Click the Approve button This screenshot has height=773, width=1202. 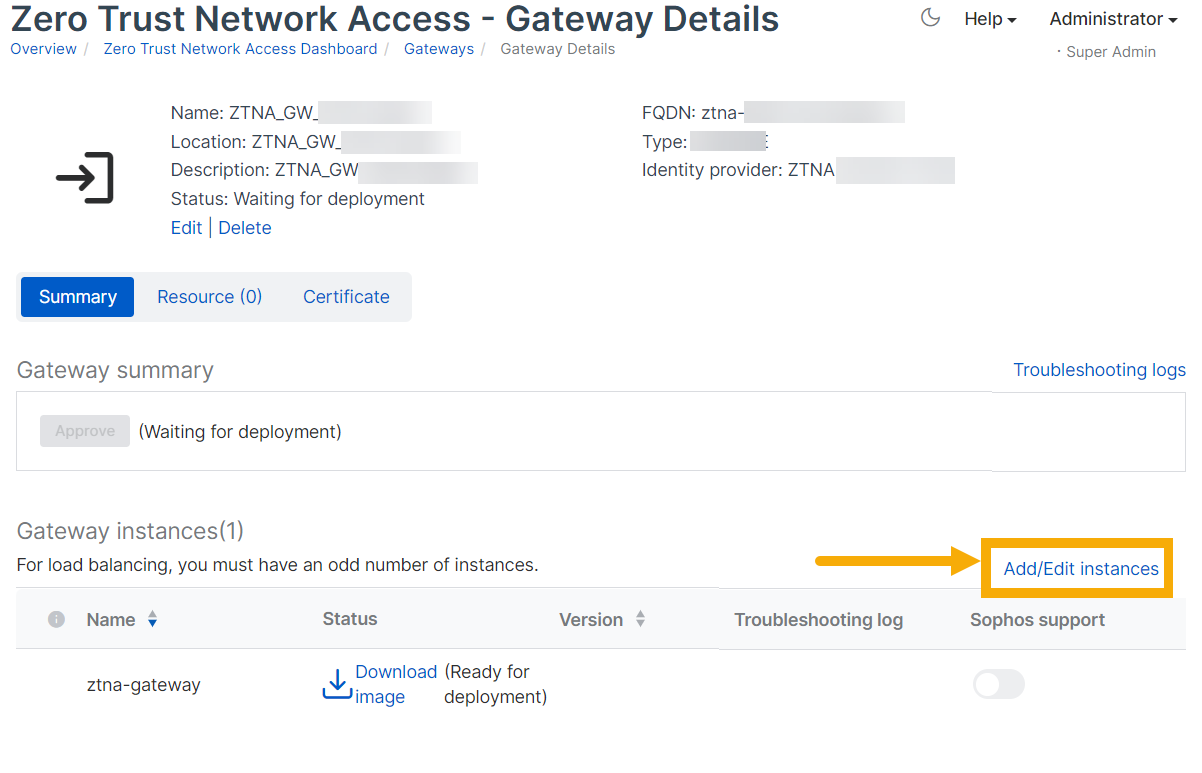(85, 430)
